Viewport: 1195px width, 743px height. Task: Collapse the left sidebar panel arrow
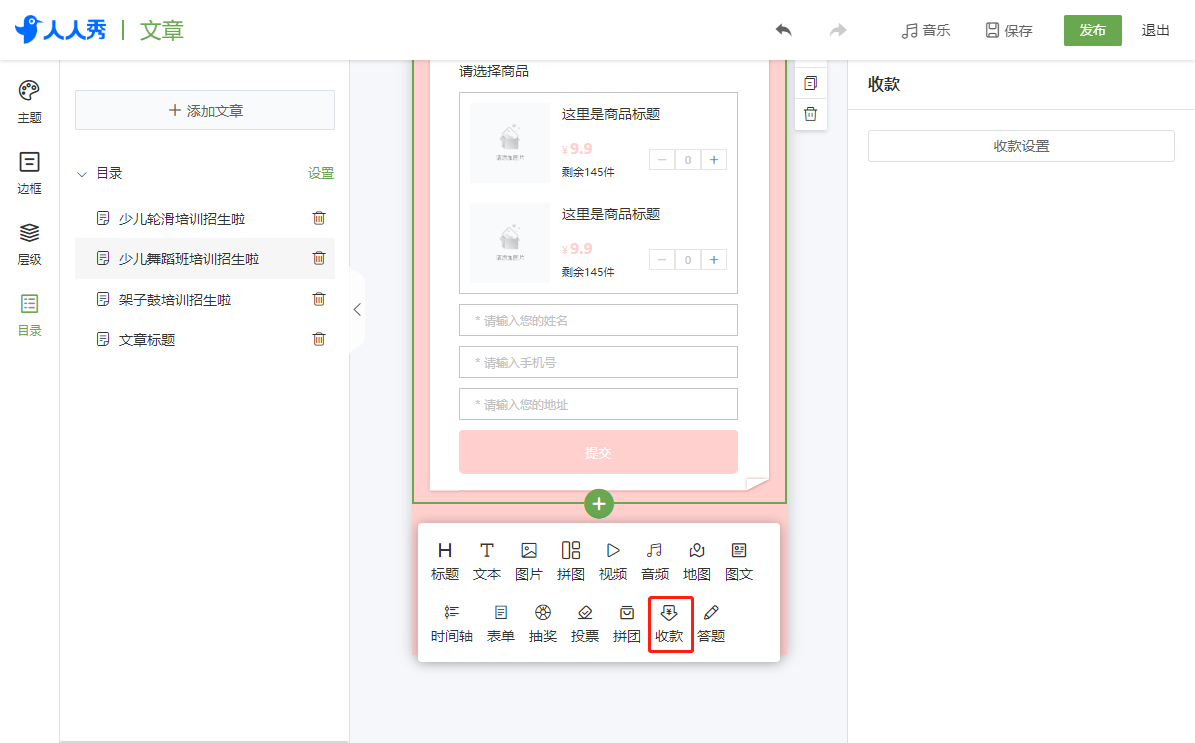tap(357, 309)
